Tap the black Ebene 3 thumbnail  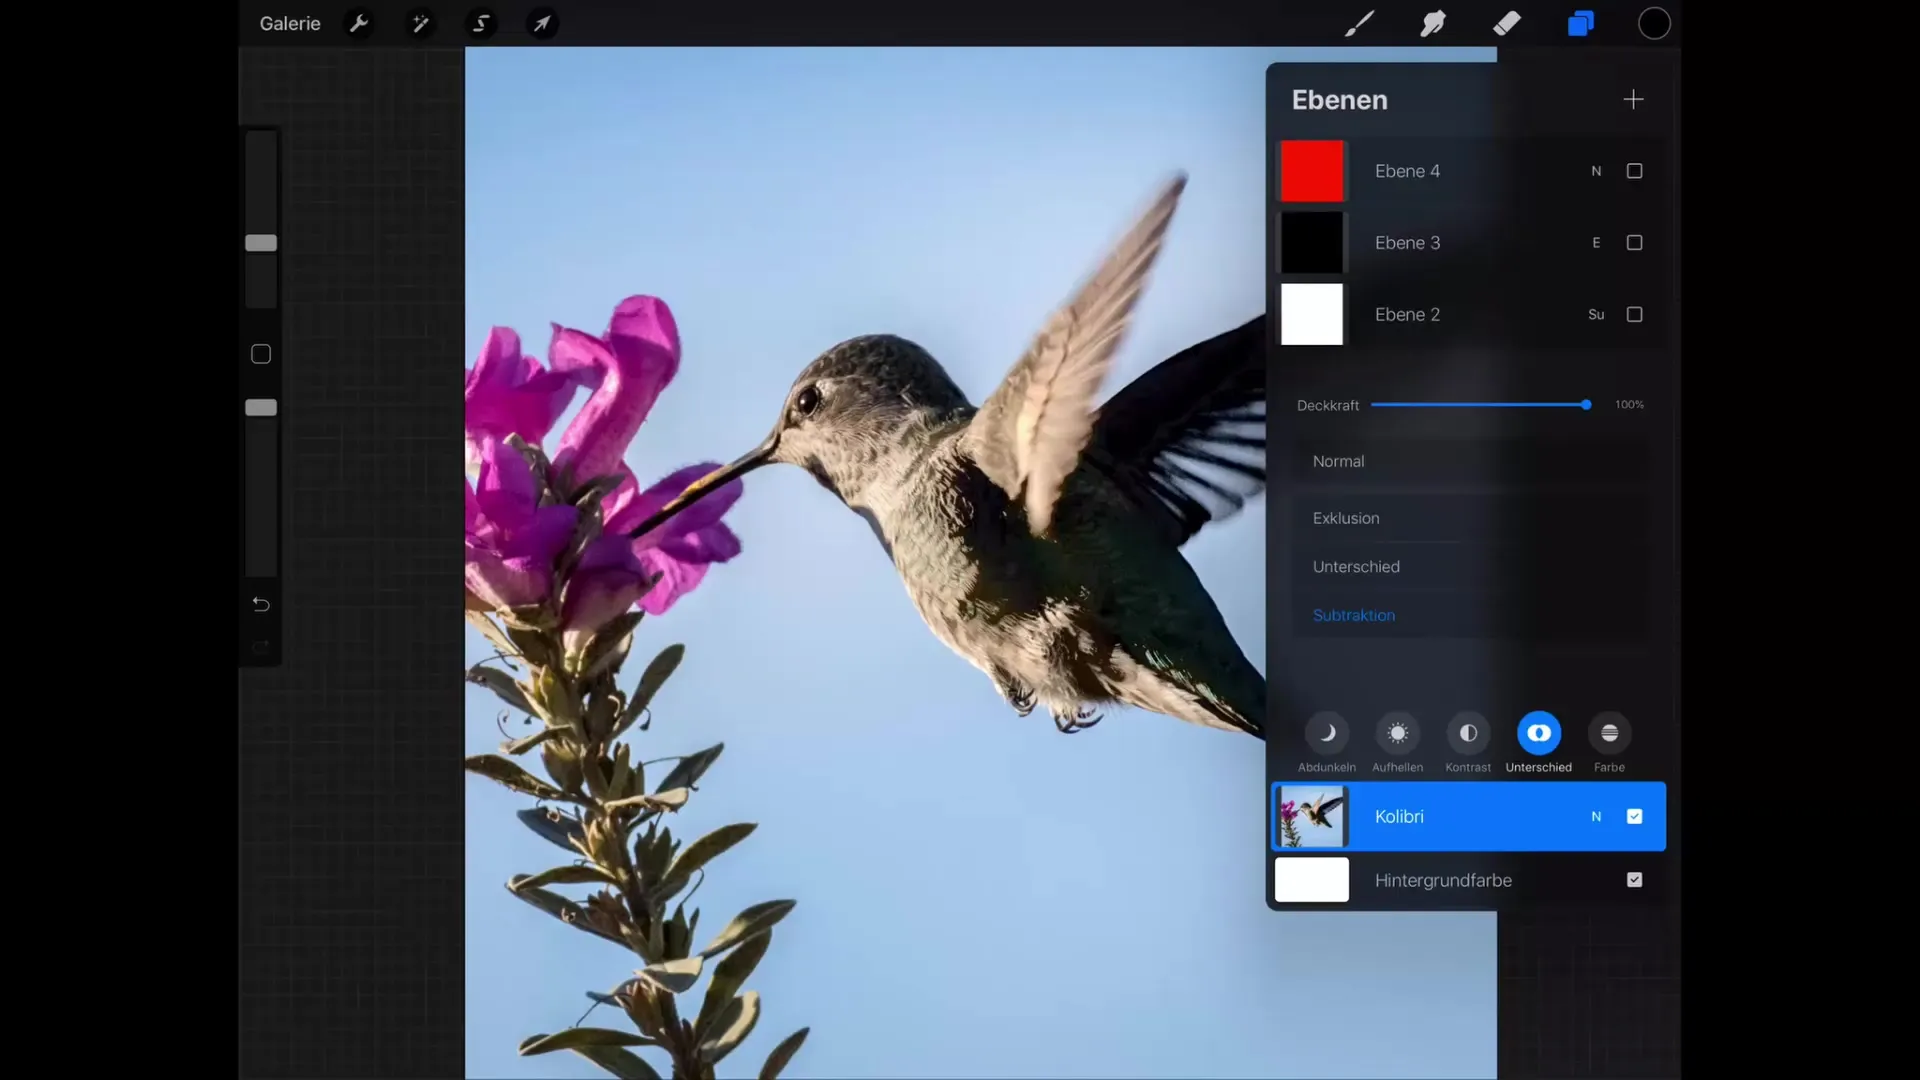(x=1312, y=243)
